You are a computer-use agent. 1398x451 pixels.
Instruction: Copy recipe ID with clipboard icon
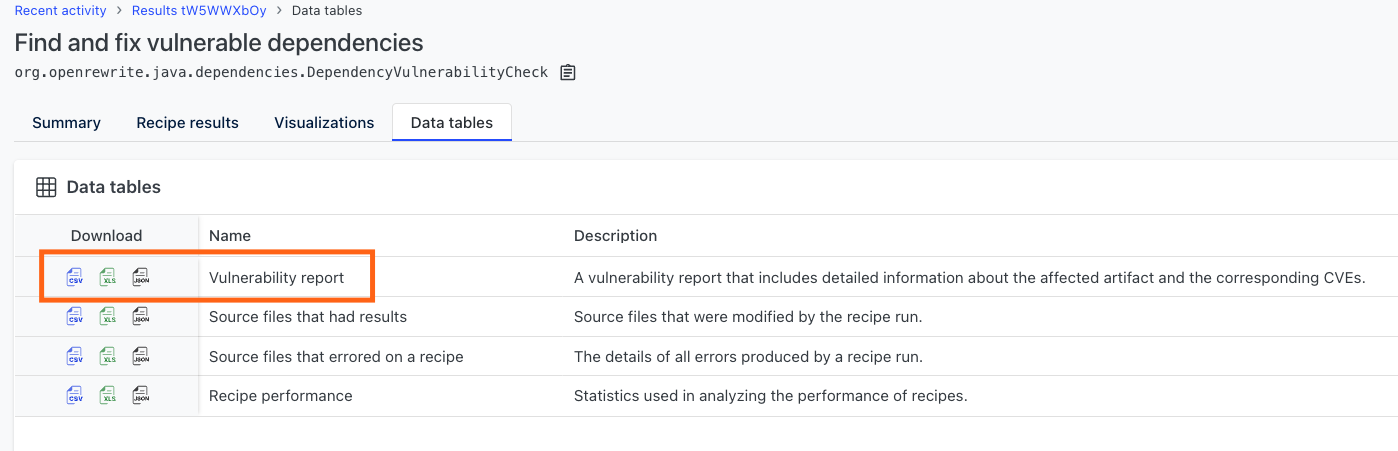click(568, 72)
